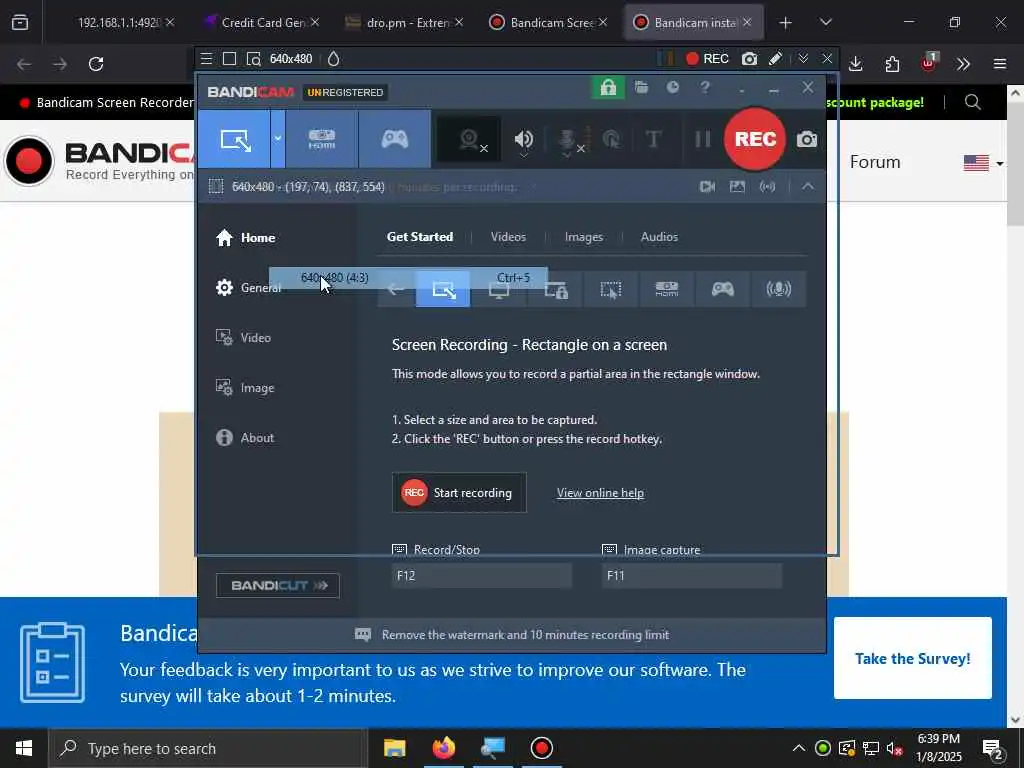The height and width of the screenshot is (768, 1024).
Task: Click Take the Survey! button on webpage
Action: (x=912, y=658)
